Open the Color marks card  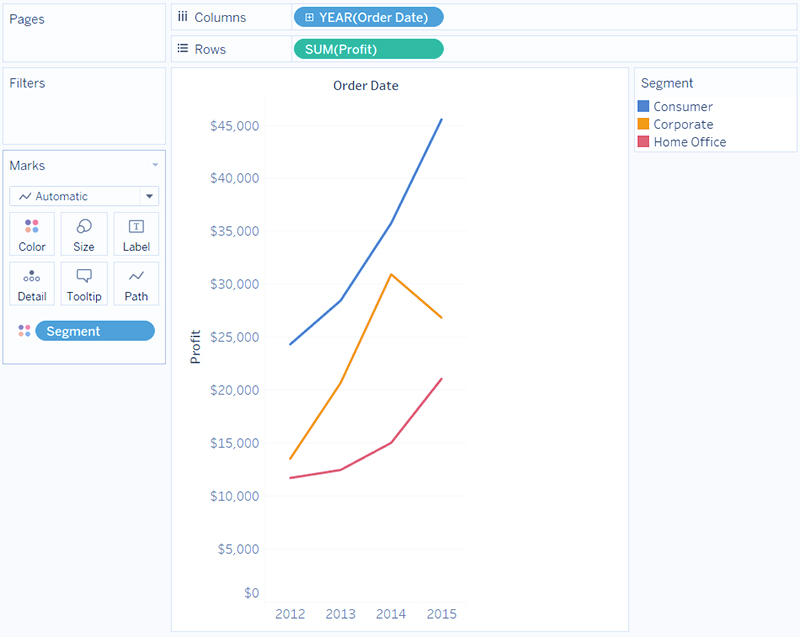pyautogui.click(x=32, y=234)
